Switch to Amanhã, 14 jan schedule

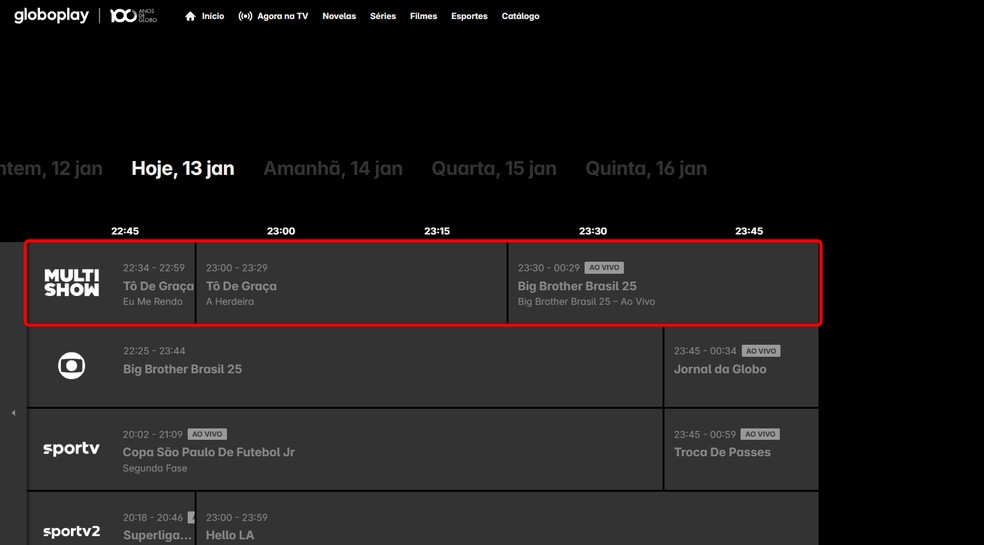333,168
